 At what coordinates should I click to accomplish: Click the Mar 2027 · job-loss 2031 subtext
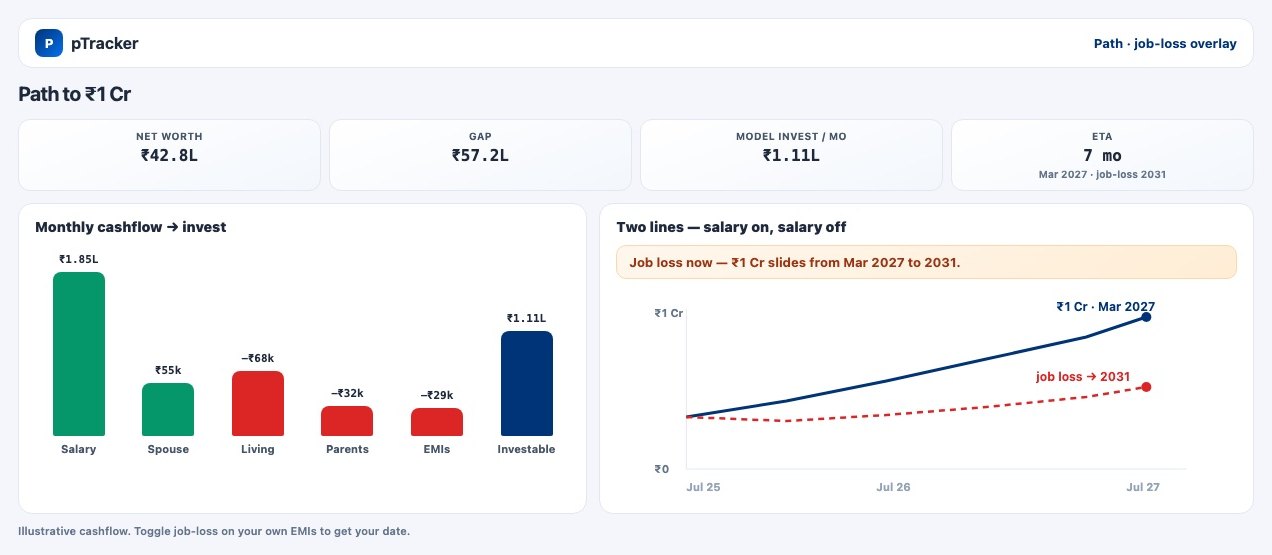(x=1102, y=174)
